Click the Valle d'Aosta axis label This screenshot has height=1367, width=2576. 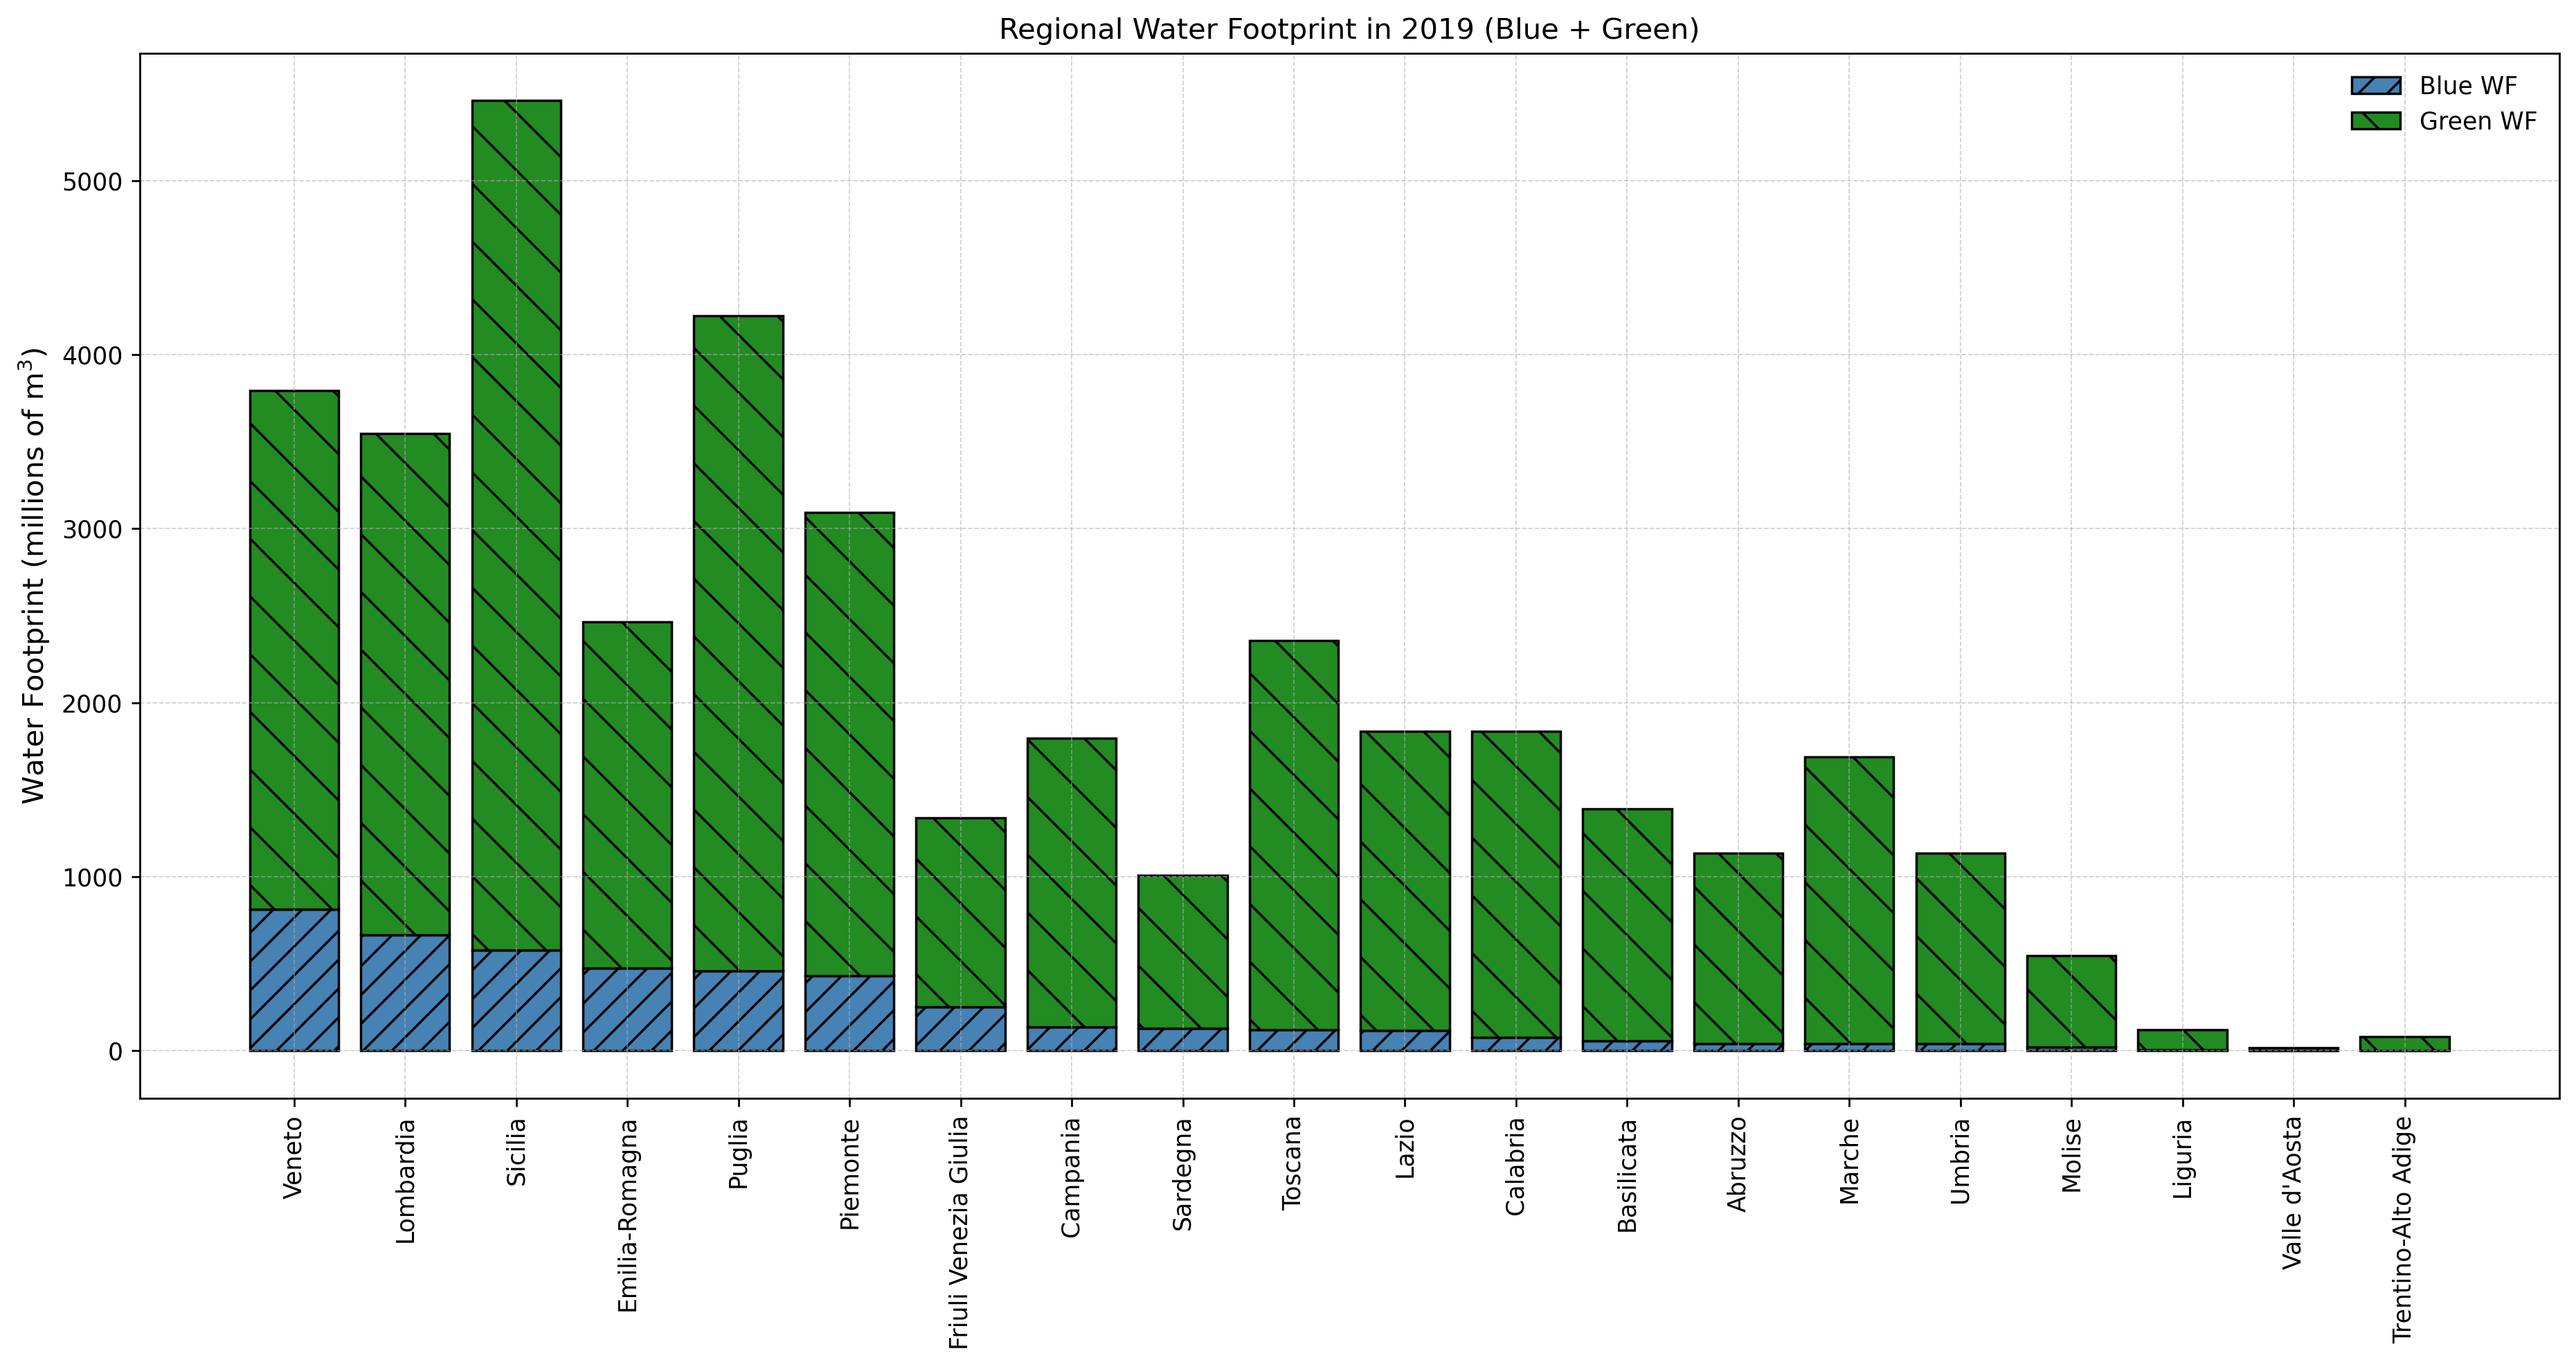pyautogui.click(x=2293, y=1193)
